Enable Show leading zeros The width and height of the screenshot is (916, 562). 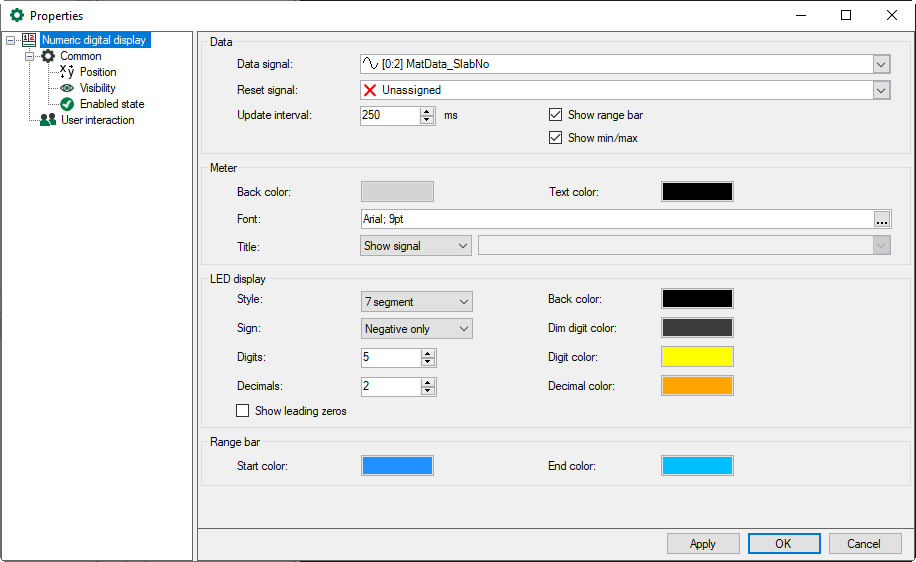242,410
